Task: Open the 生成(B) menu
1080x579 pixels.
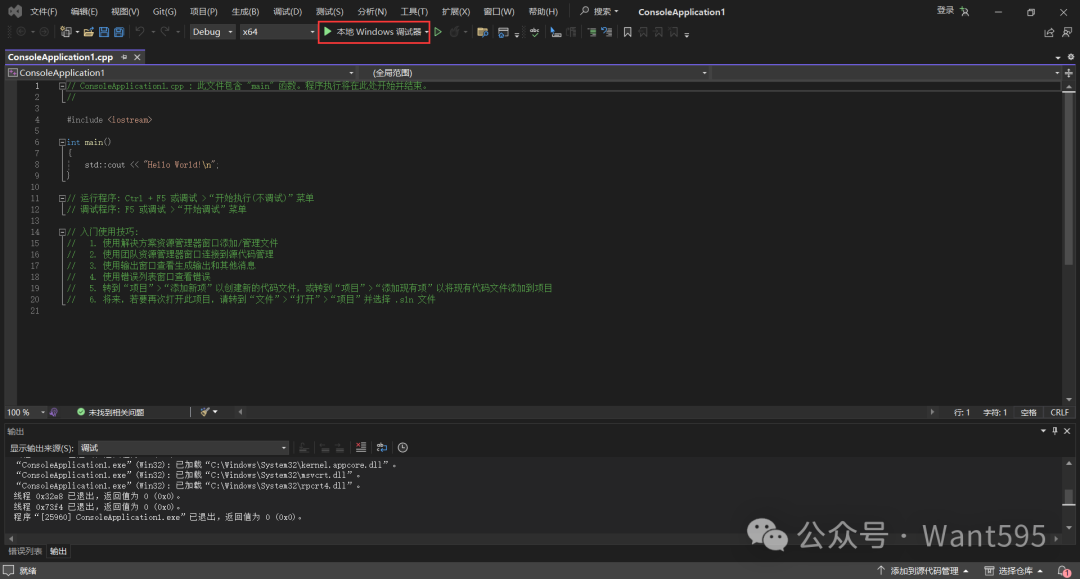Action: (x=245, y=11)
